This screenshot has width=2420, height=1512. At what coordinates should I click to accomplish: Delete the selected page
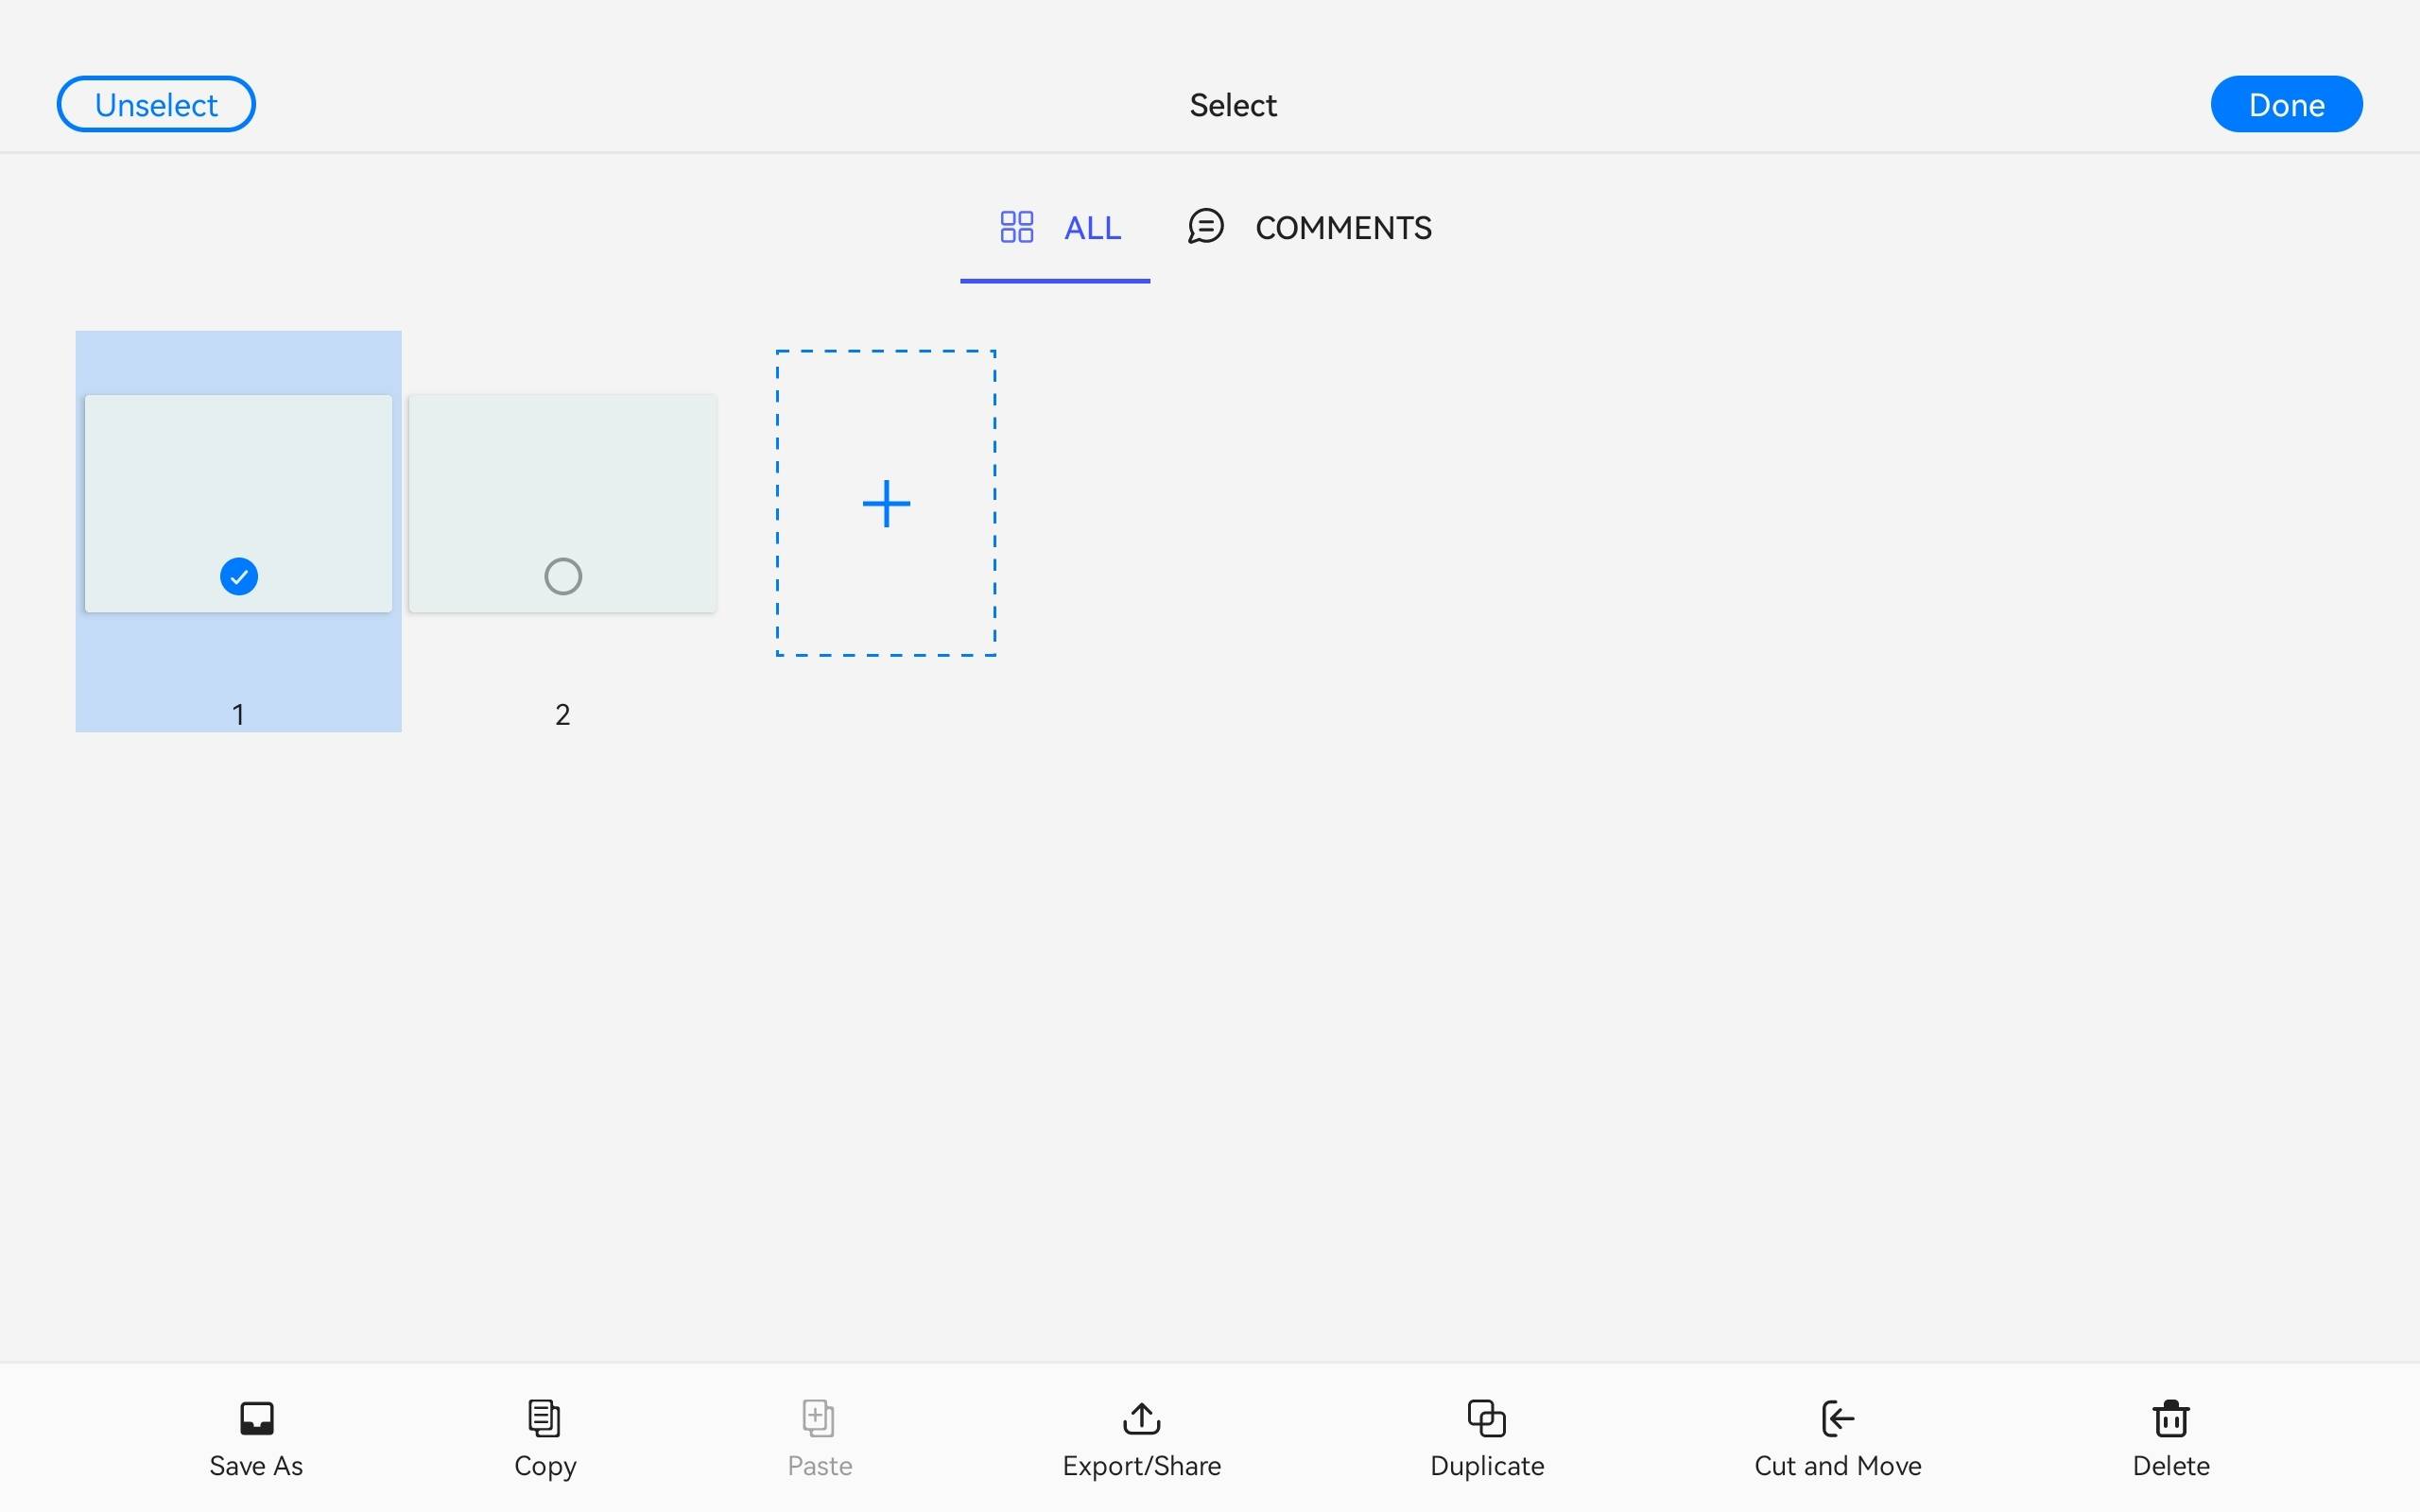(2170, 1438)
